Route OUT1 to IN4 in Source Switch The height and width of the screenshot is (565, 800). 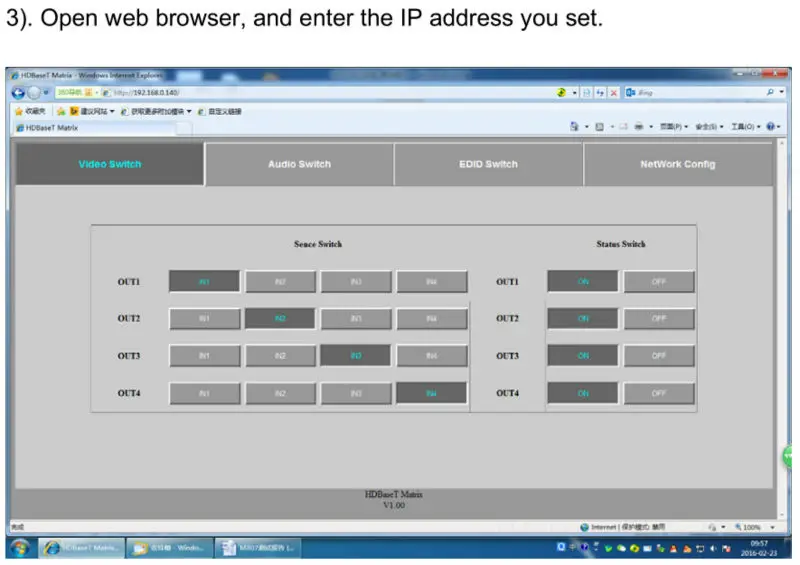[x=432, y=282]
